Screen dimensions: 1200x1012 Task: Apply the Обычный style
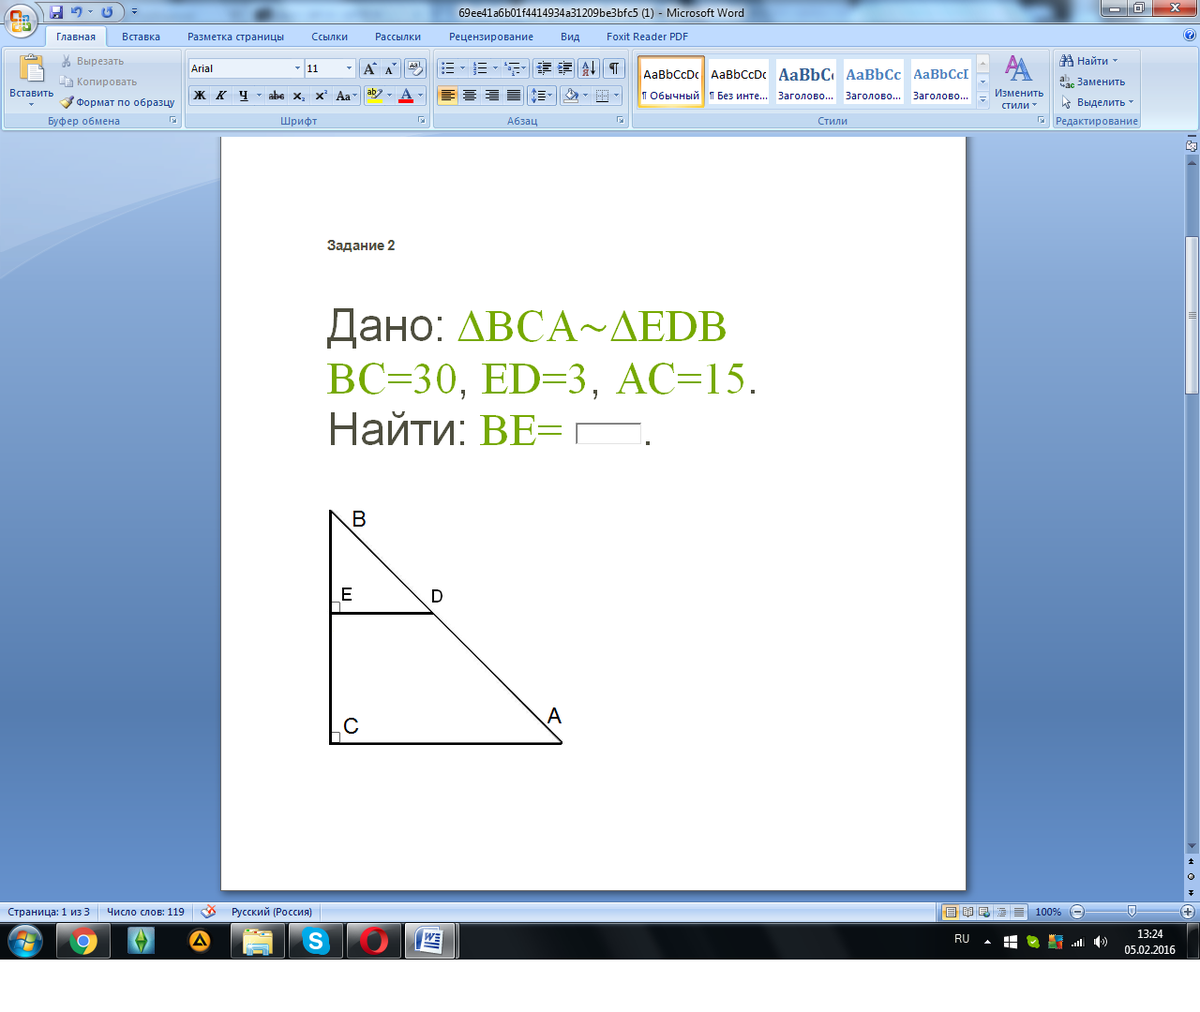pyautogui.click(x=671, y=80)
